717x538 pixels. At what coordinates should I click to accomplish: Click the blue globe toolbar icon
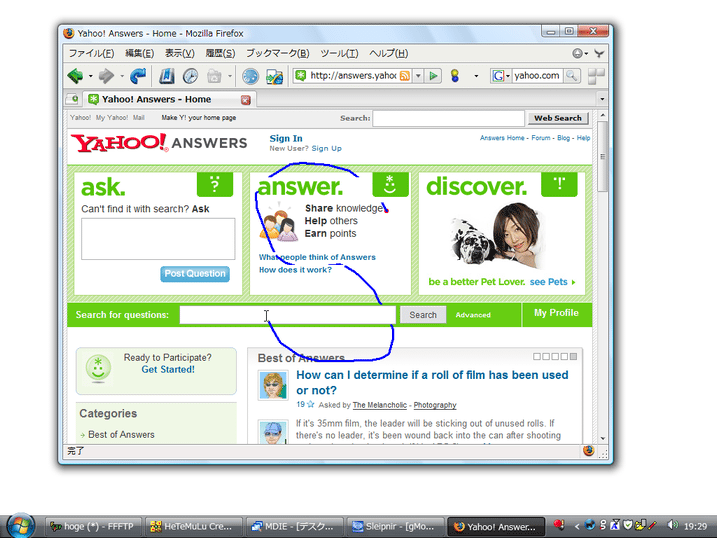(251, 76)
